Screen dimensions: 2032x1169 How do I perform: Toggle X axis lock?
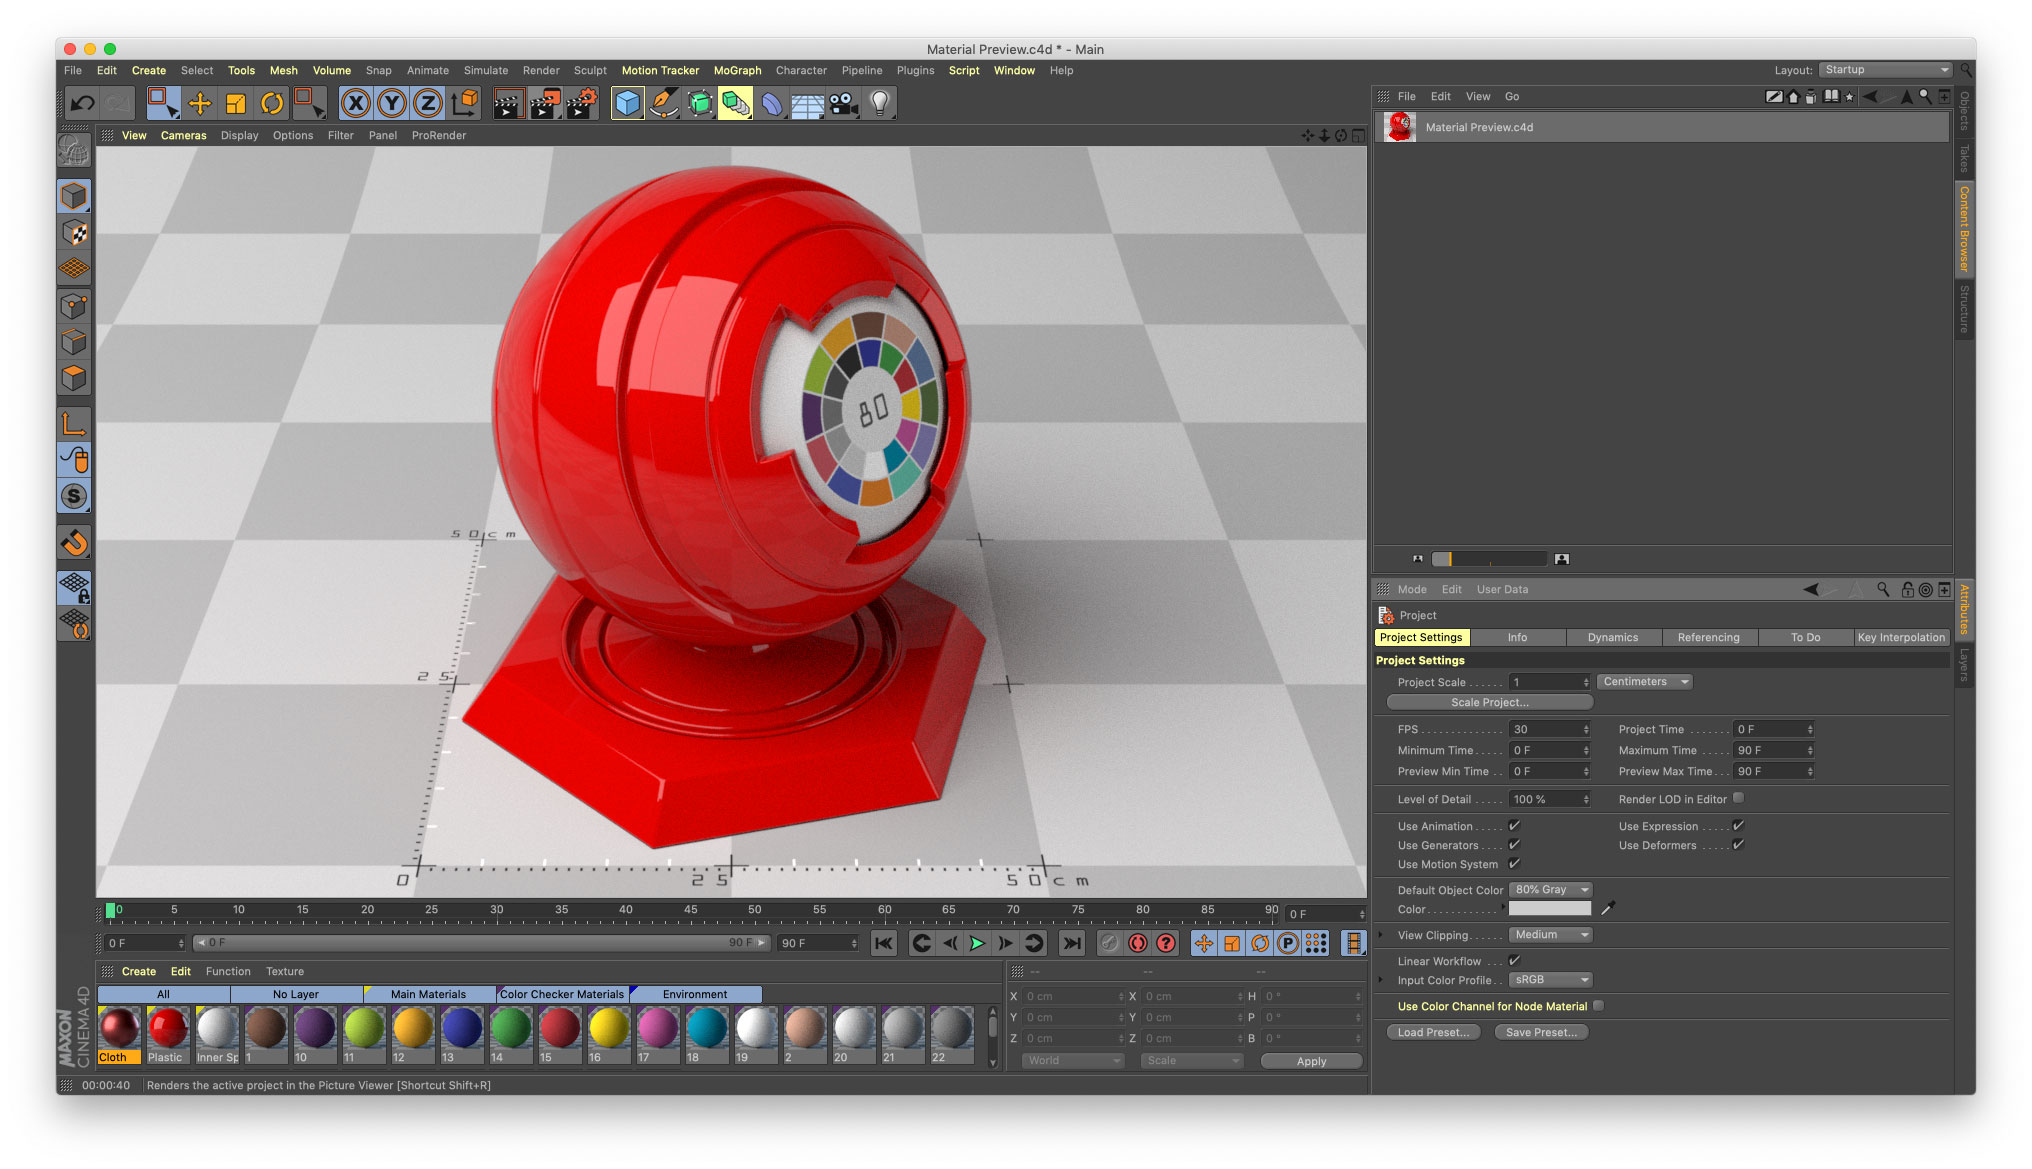[356, 103]
